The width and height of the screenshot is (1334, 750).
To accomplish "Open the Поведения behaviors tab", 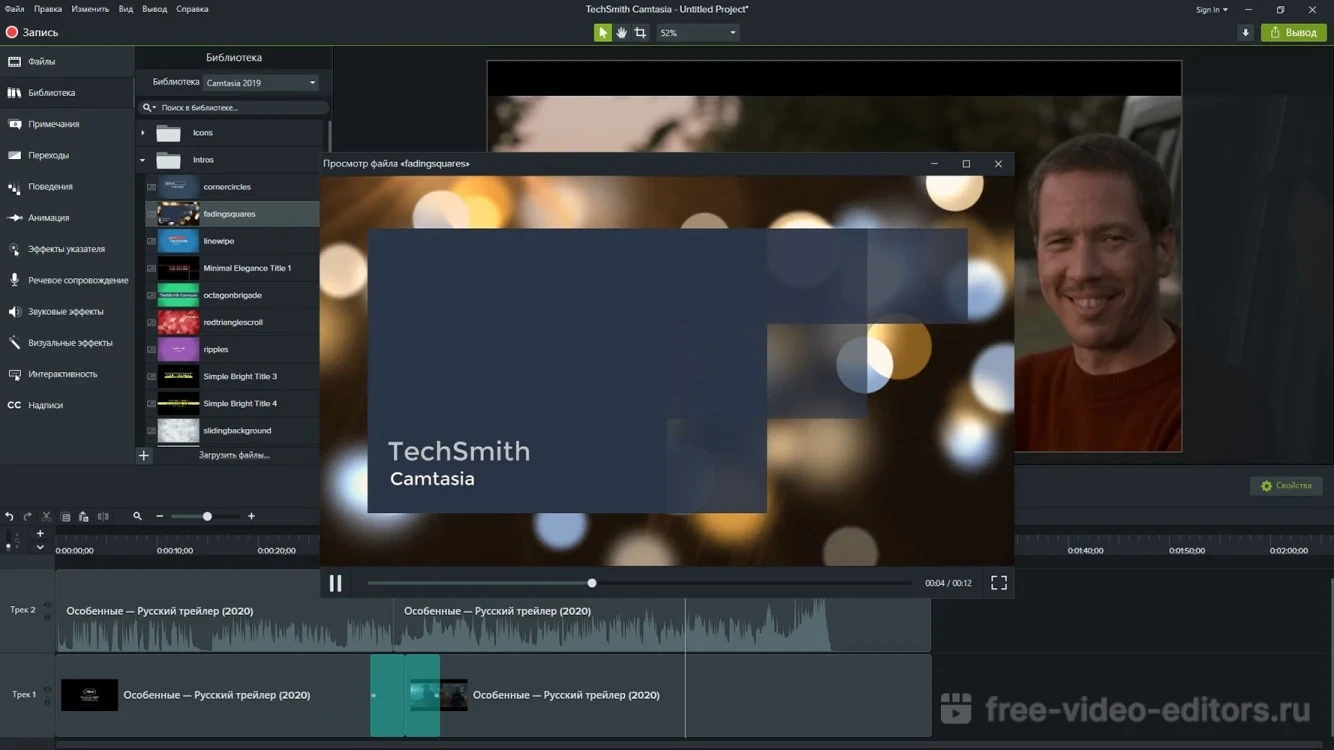I will [67, 186].
